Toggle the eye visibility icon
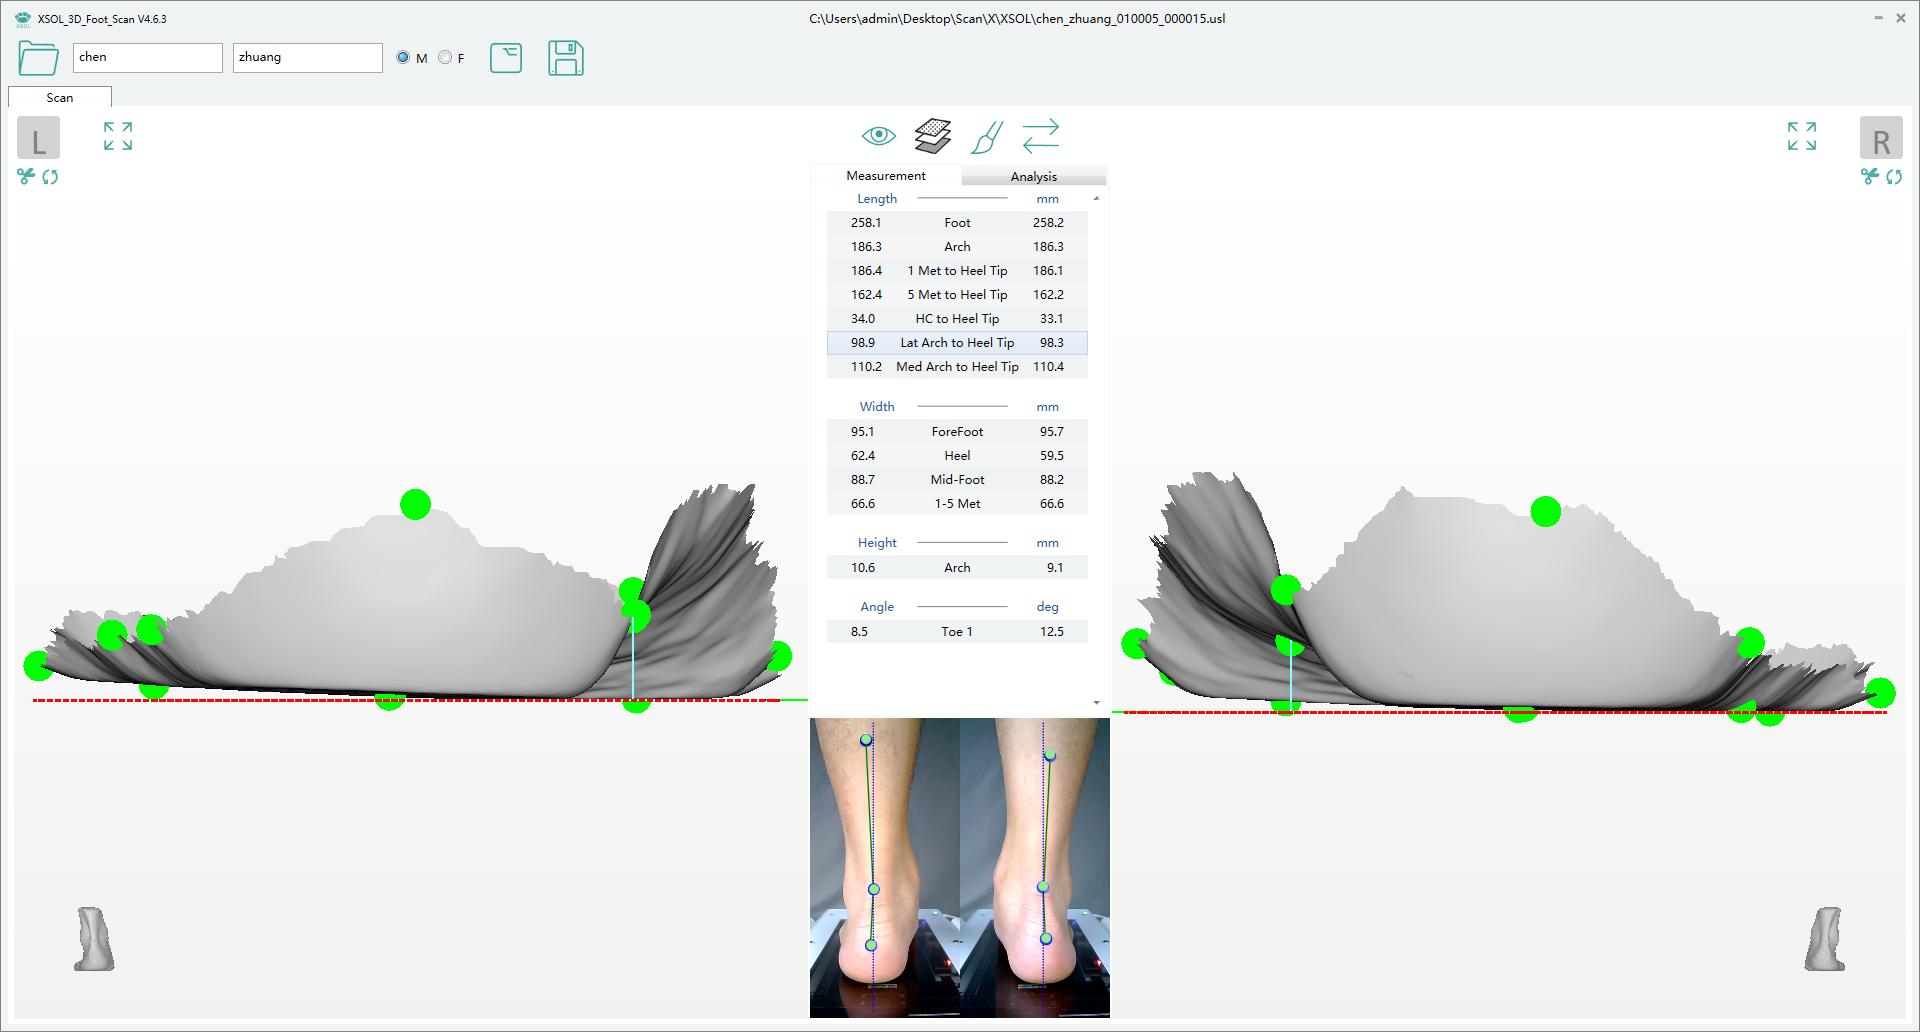The height and width of the screenshot is (1032, 1920). pyautogui.click(x=878, y=136)
